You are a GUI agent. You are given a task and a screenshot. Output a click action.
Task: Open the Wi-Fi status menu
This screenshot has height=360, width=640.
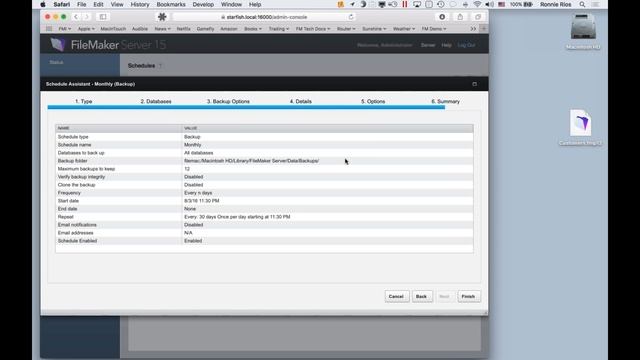477,4
